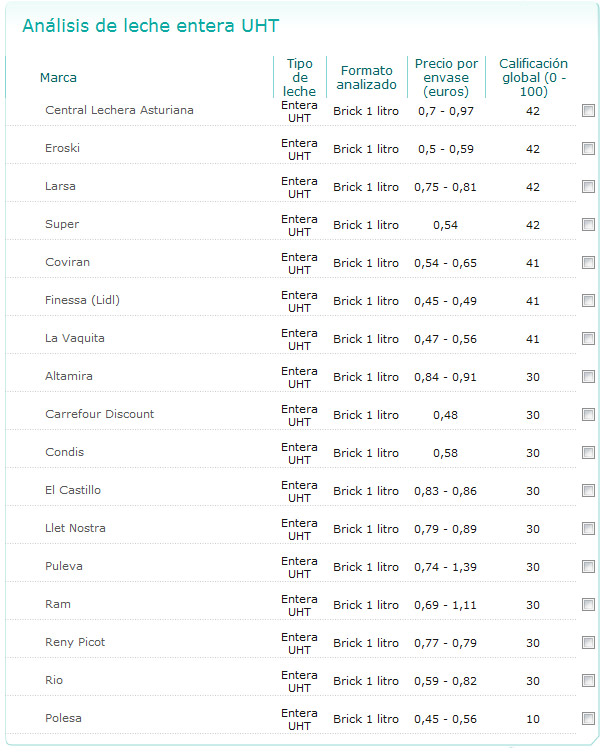Open the Llet Nostra brand entry

(75, 528)
